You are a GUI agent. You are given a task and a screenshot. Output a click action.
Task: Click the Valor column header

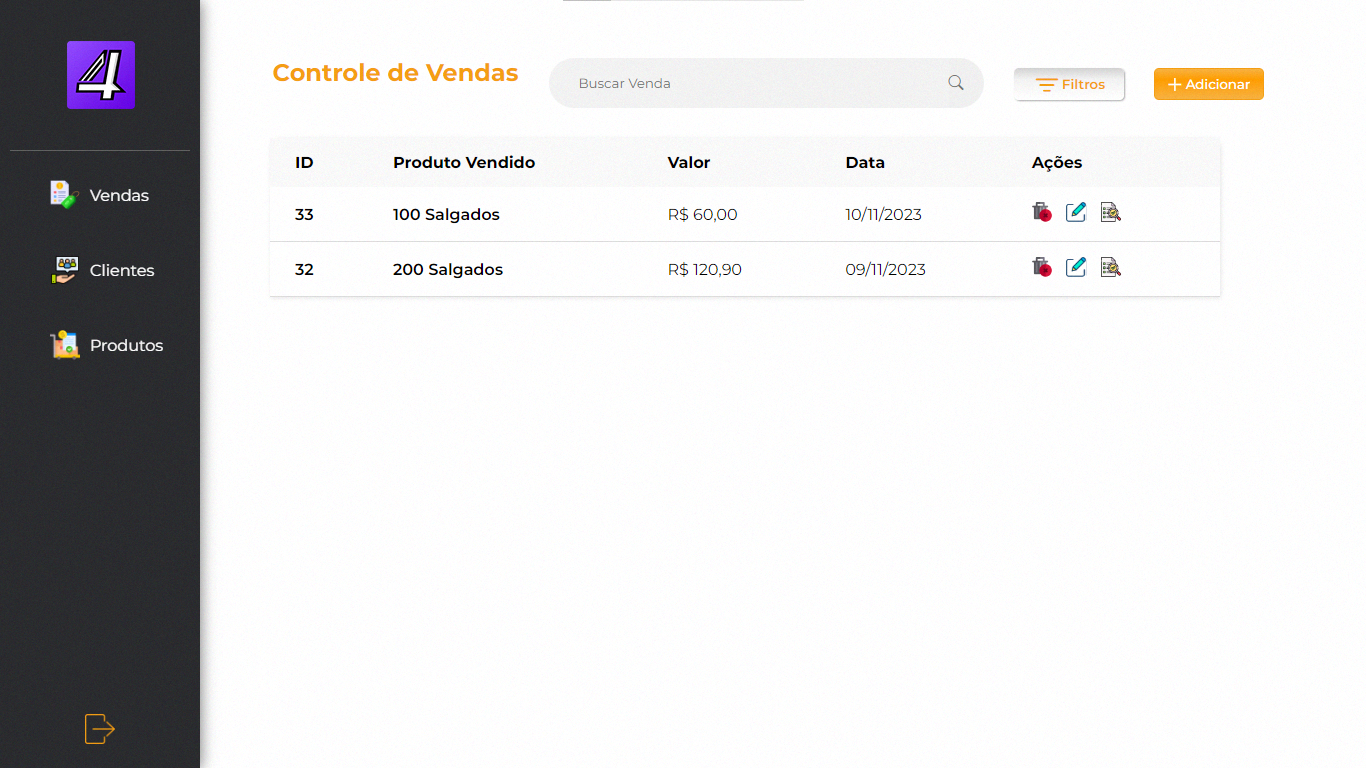click(689, 162)
